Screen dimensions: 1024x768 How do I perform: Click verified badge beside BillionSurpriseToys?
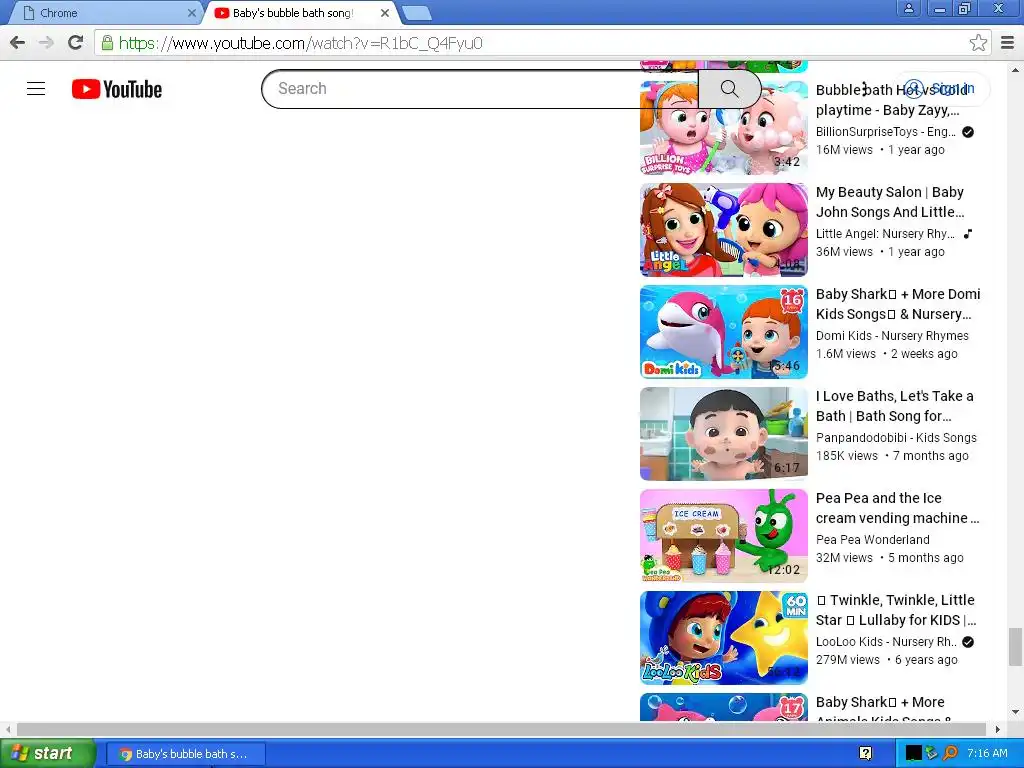(x=968, y=132)
